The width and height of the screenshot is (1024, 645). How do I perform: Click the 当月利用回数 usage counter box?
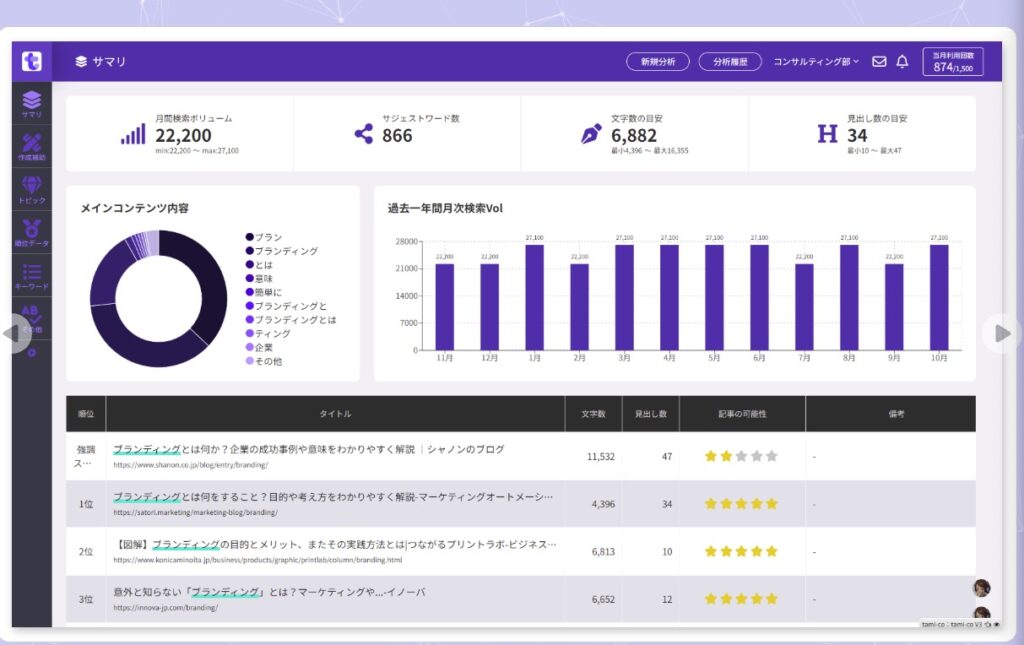click(x=952, y=62)
